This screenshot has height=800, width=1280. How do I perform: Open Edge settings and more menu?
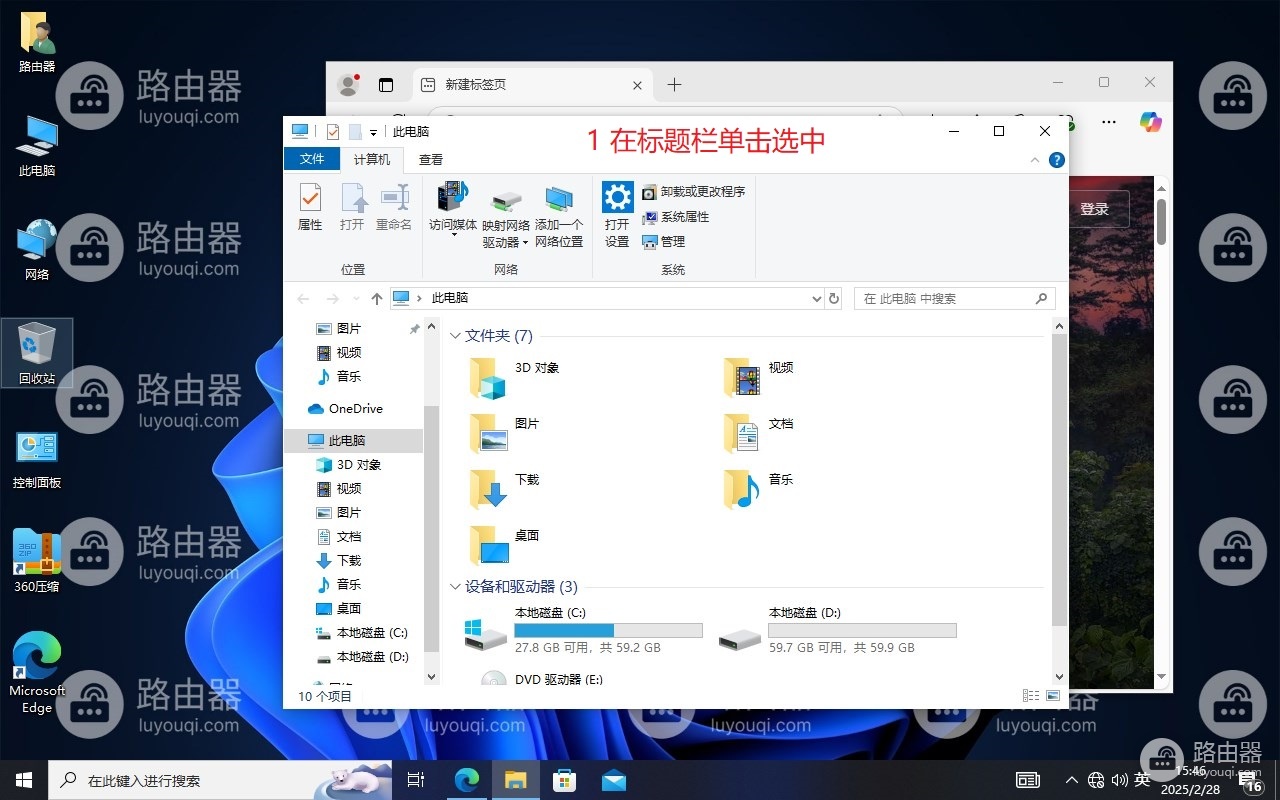pyautogui.click(x=1108, y=122)
